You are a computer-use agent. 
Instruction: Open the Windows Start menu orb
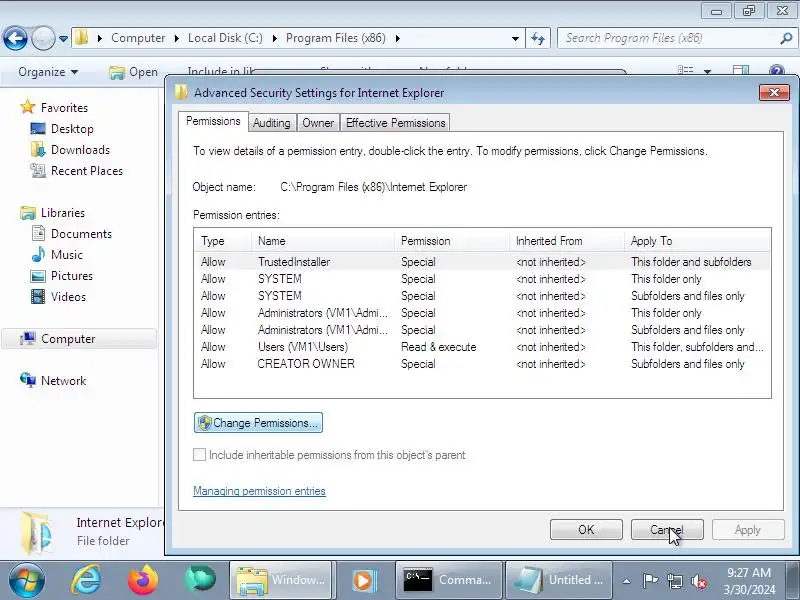click(26, 581)
